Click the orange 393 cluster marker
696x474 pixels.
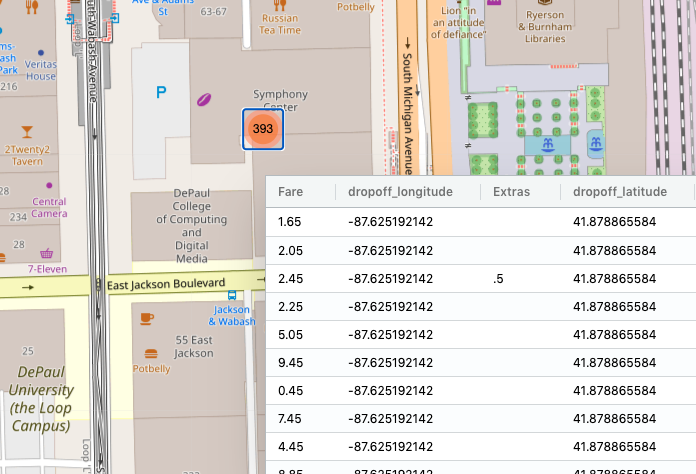click(263, 129)
